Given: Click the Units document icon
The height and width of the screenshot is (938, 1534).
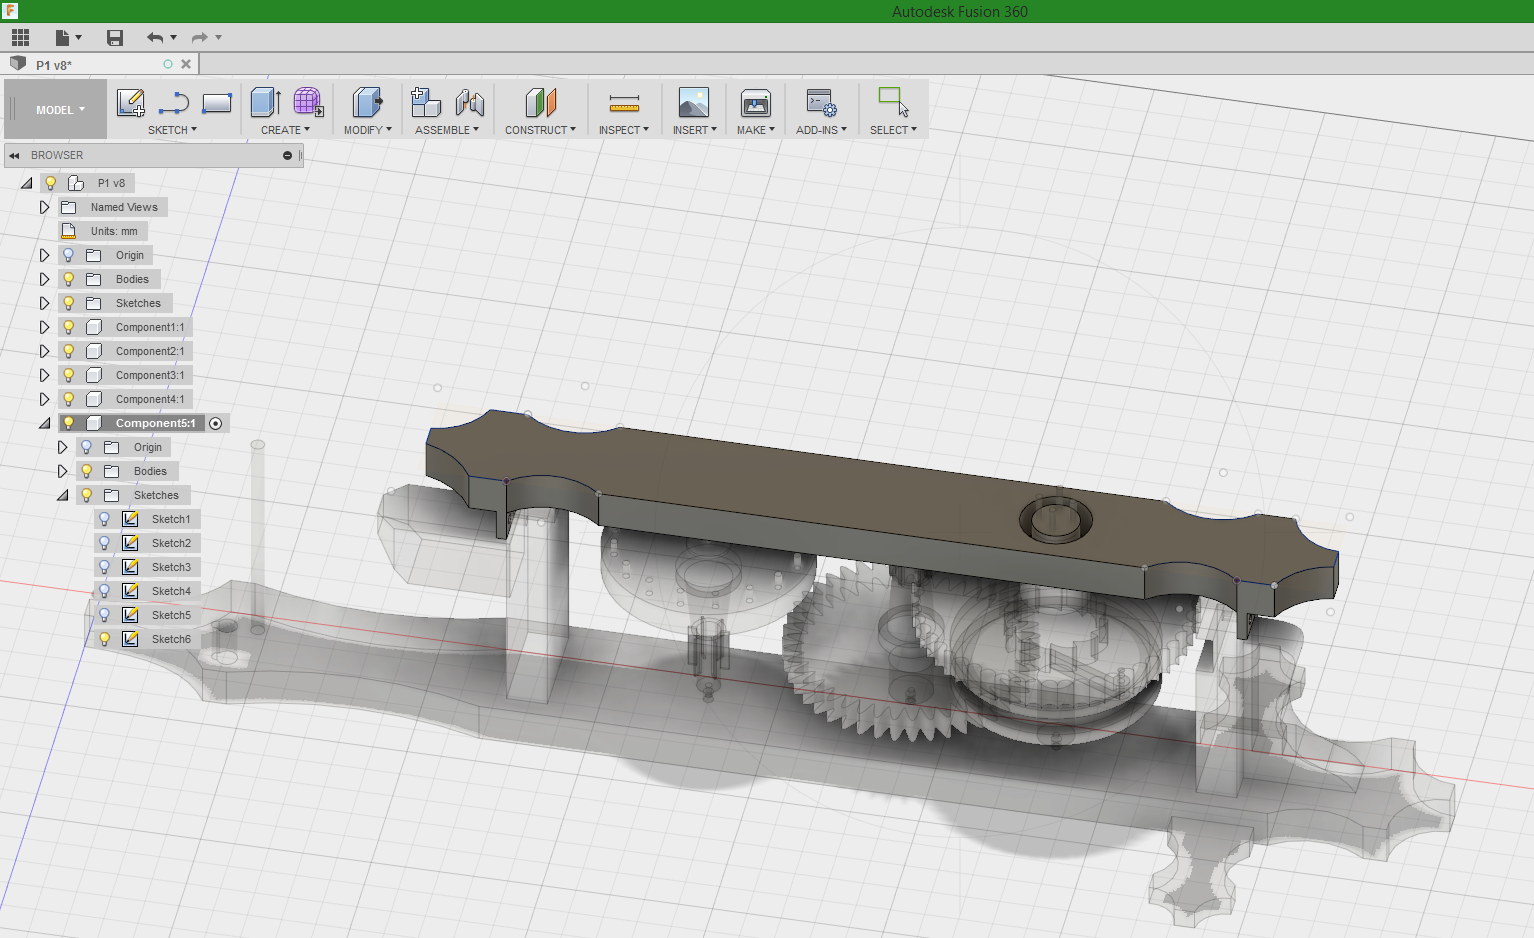Looking at the screenshot, I should point(69,231).
